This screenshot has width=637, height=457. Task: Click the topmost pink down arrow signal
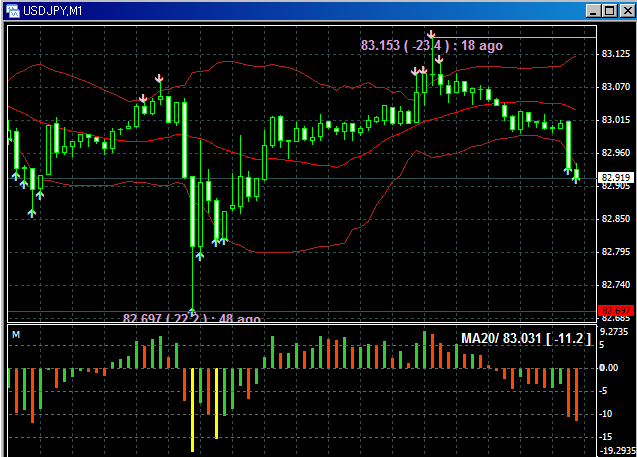tap(431, 35)
